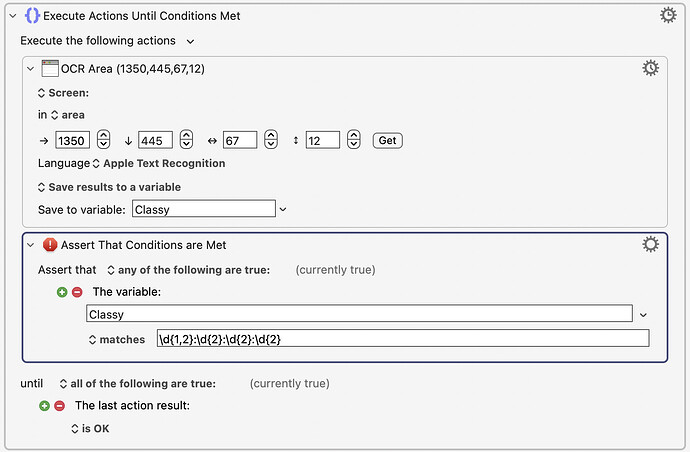Click the red Assert exclamation icon

coord(50,245)
